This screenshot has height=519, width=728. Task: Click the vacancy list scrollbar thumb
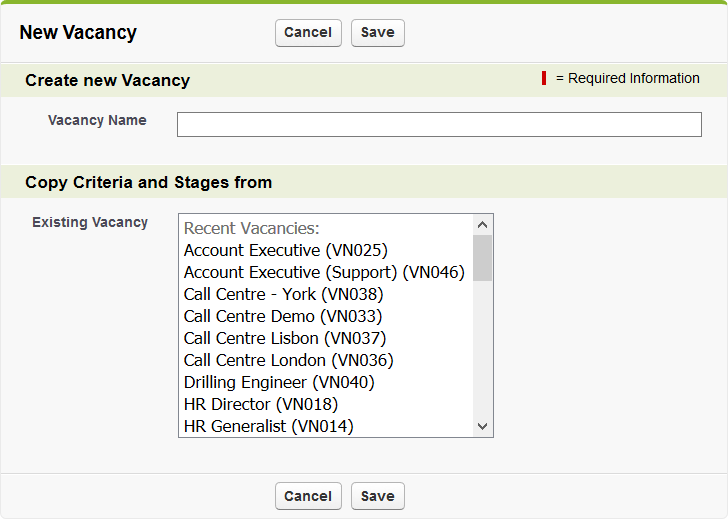[x=483, y=258]
